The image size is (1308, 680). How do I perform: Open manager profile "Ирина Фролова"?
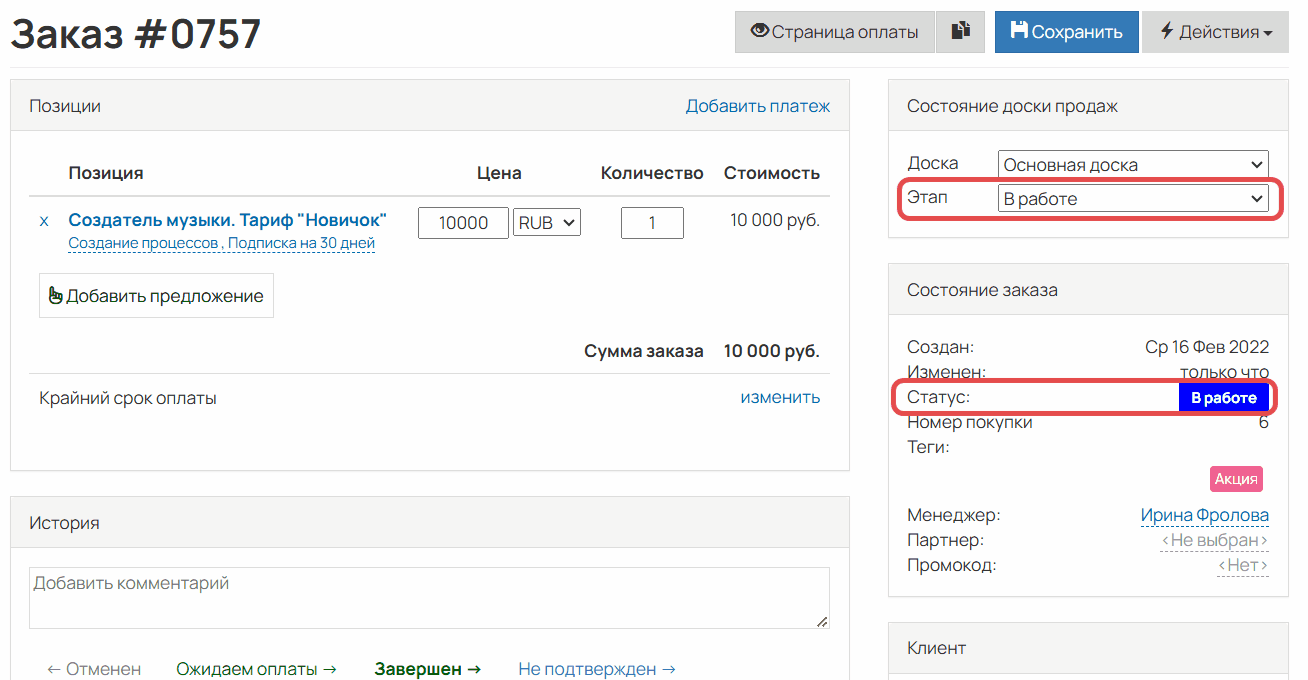point(1205,514)
